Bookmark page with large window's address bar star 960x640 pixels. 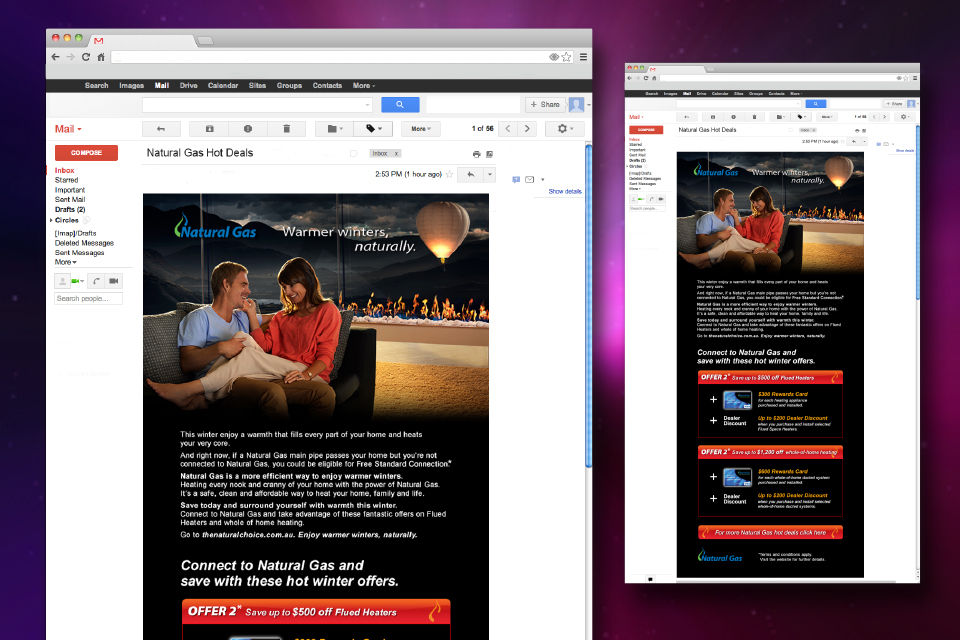[x=566, y=57]
